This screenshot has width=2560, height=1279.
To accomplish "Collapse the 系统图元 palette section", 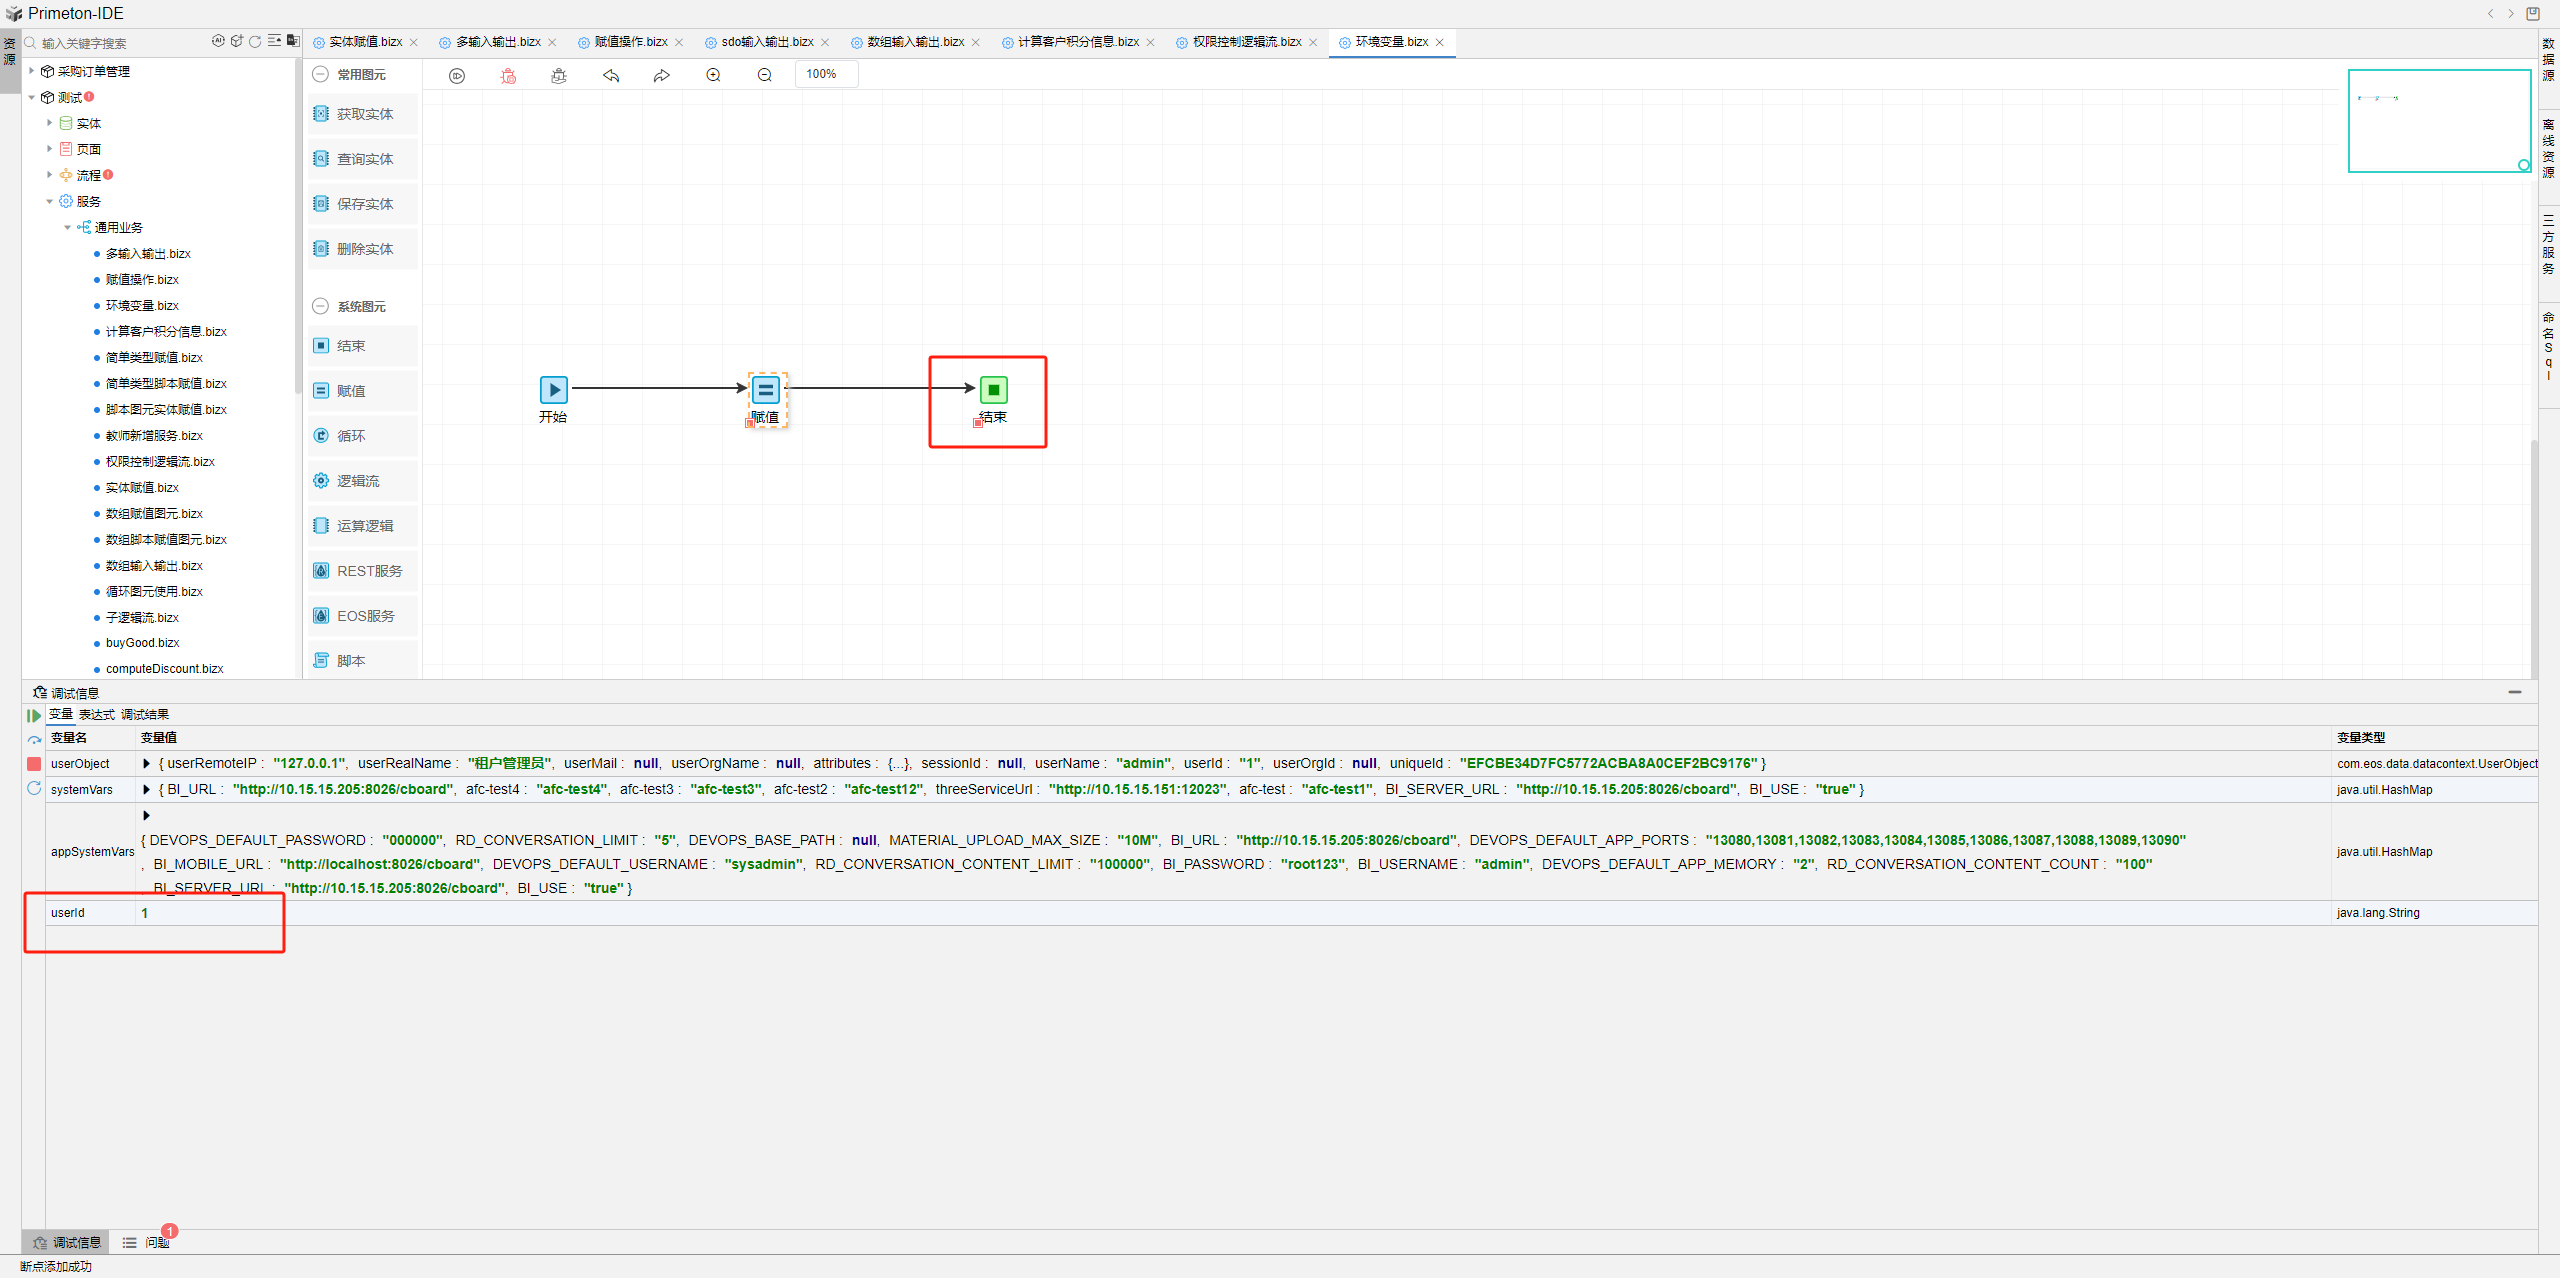I will [x=320, y=307].
